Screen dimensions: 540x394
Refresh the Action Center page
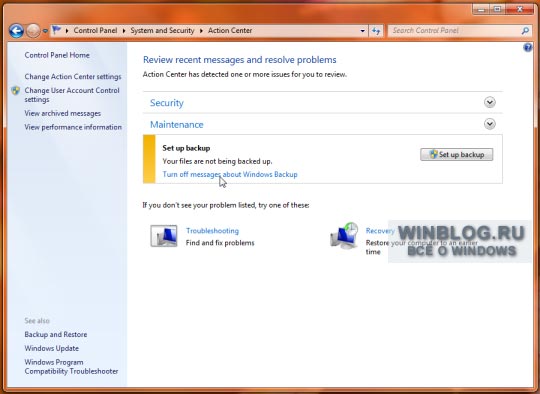376,31
